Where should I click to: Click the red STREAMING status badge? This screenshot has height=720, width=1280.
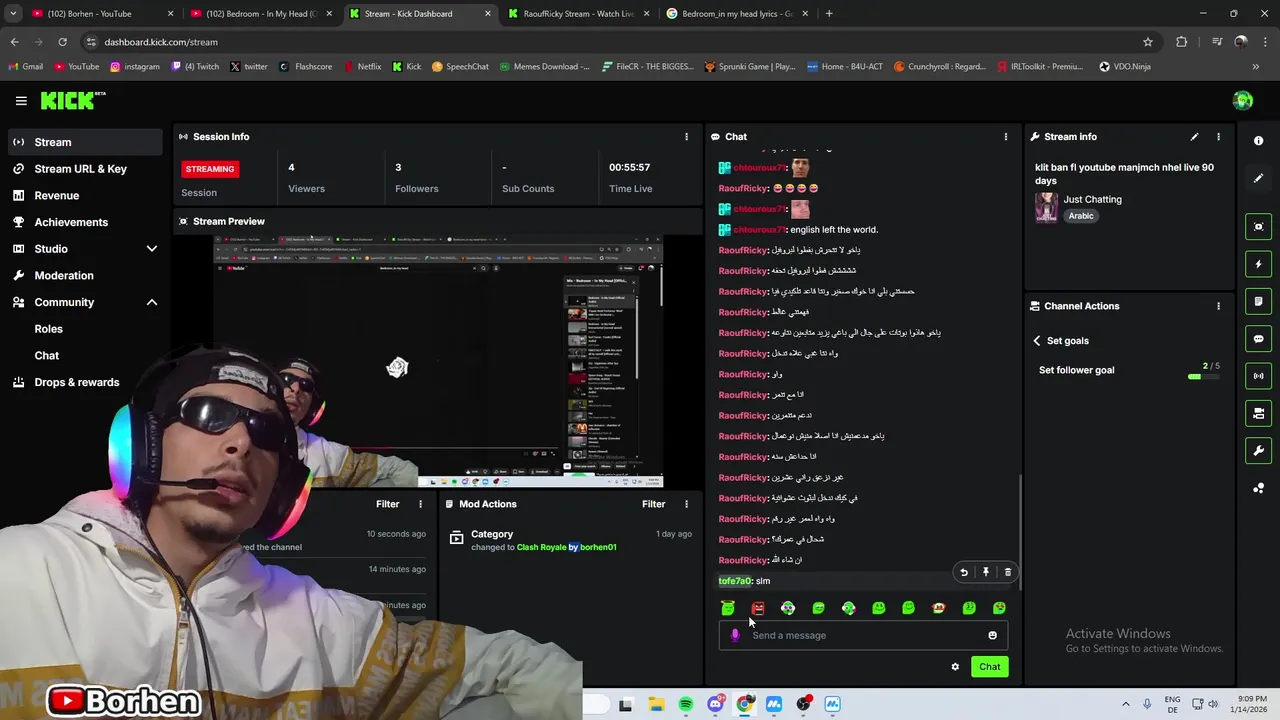[x=210, y=169]
